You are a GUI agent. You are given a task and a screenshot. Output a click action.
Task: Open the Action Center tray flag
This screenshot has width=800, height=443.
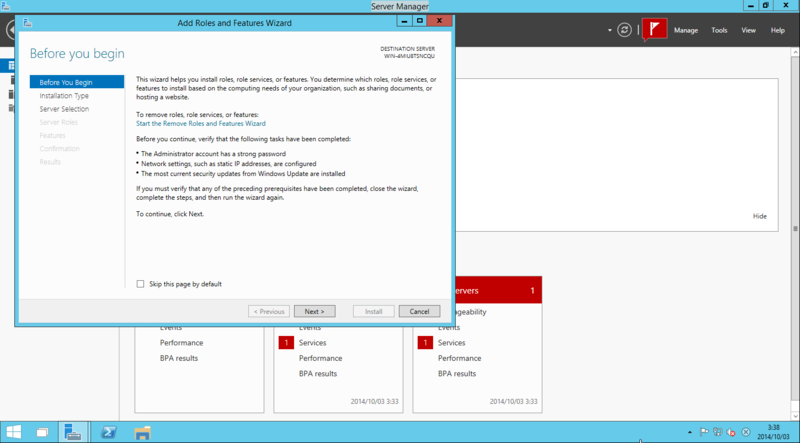[x=704, y=432]
